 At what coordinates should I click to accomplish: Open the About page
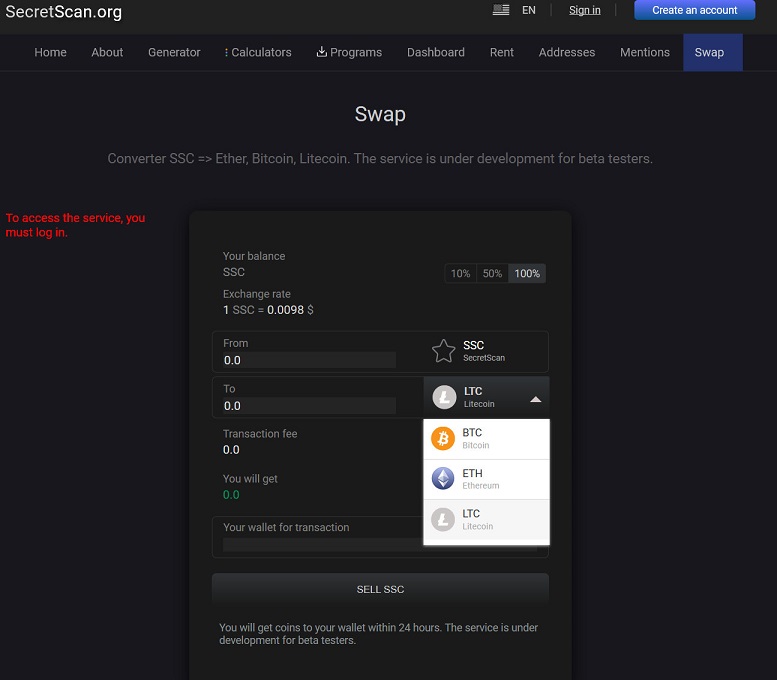point(107,52)
